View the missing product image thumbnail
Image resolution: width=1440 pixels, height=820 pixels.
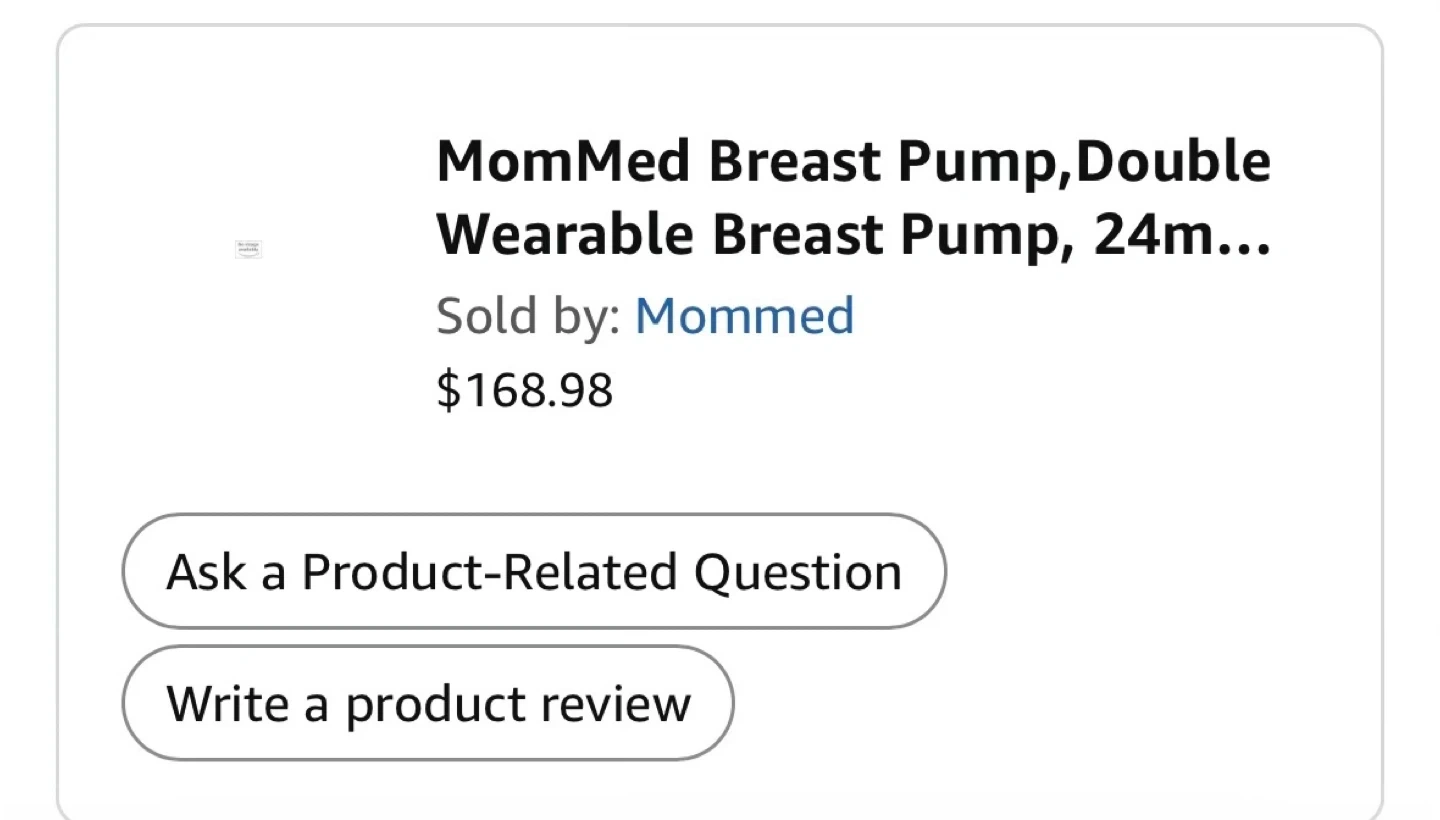click(248, 249)
